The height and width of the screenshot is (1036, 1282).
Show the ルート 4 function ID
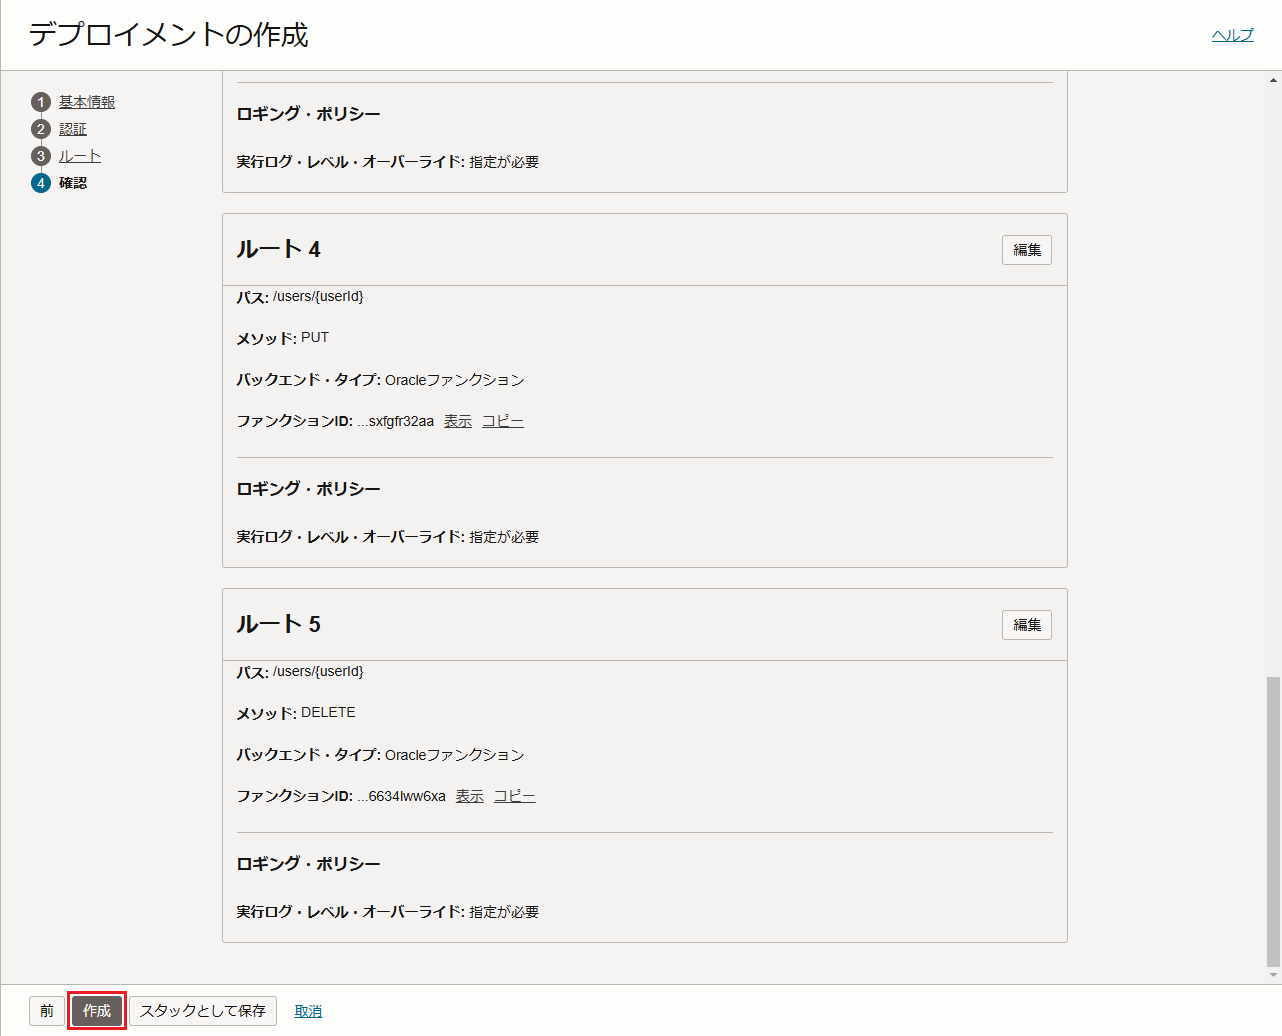(x=458, y=421)
